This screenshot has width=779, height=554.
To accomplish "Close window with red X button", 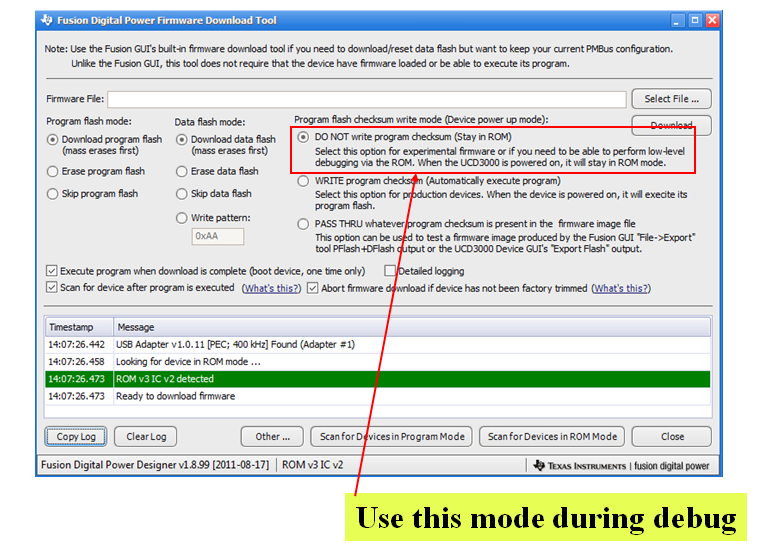I will pos(712,20).
